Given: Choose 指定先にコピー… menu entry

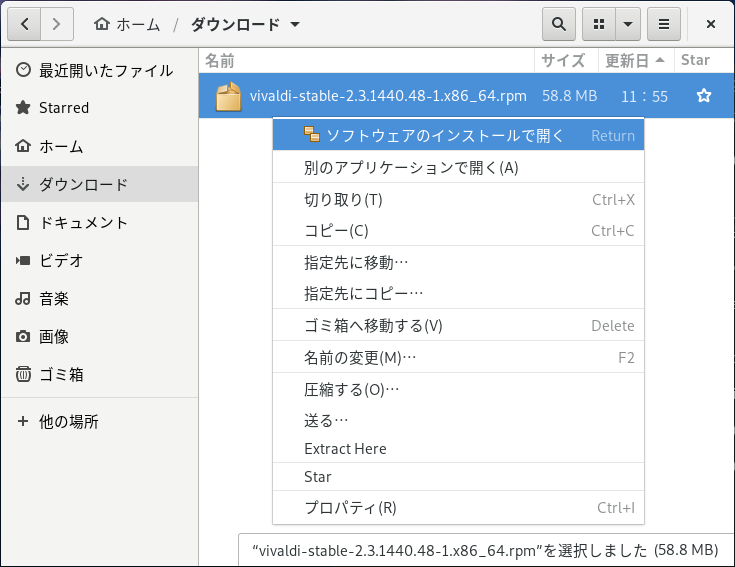Looking at the screenshot, I should tap(458, 293).
